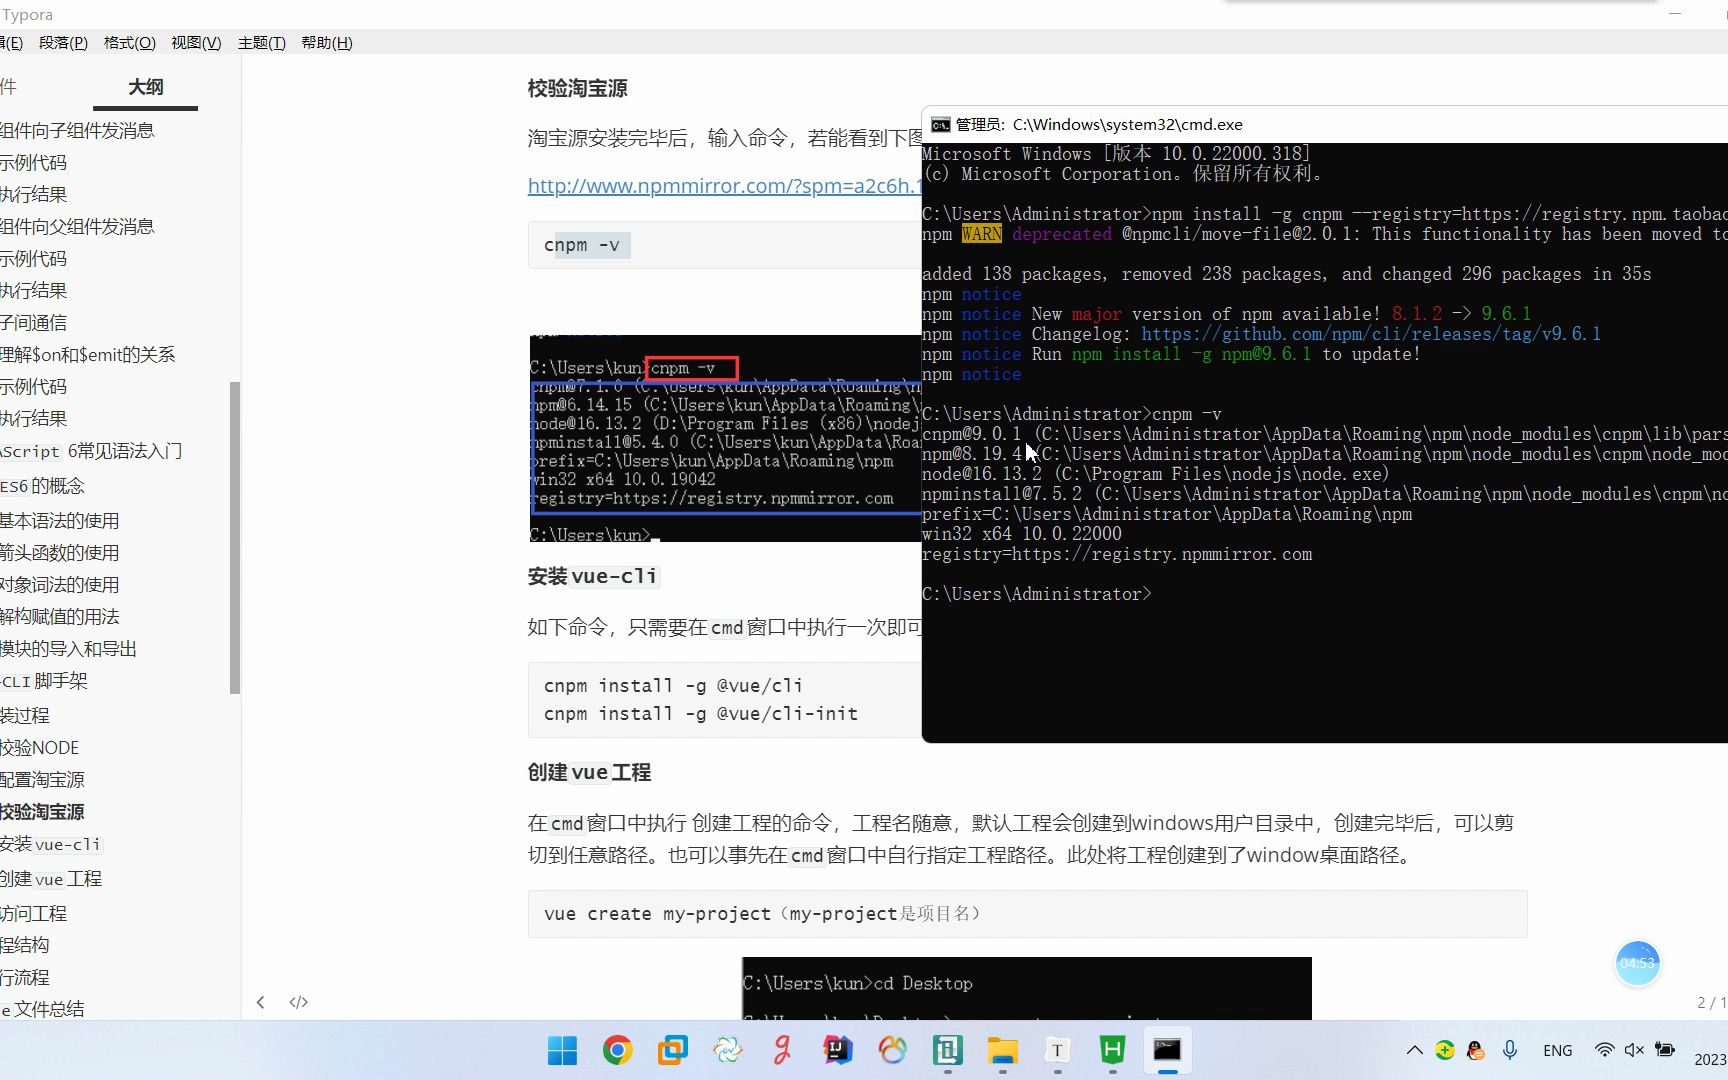The width and height of the screenshot is (1728, 1080).
Task: Click the microphone tray icon
Action: (x=1510, y=1050)
